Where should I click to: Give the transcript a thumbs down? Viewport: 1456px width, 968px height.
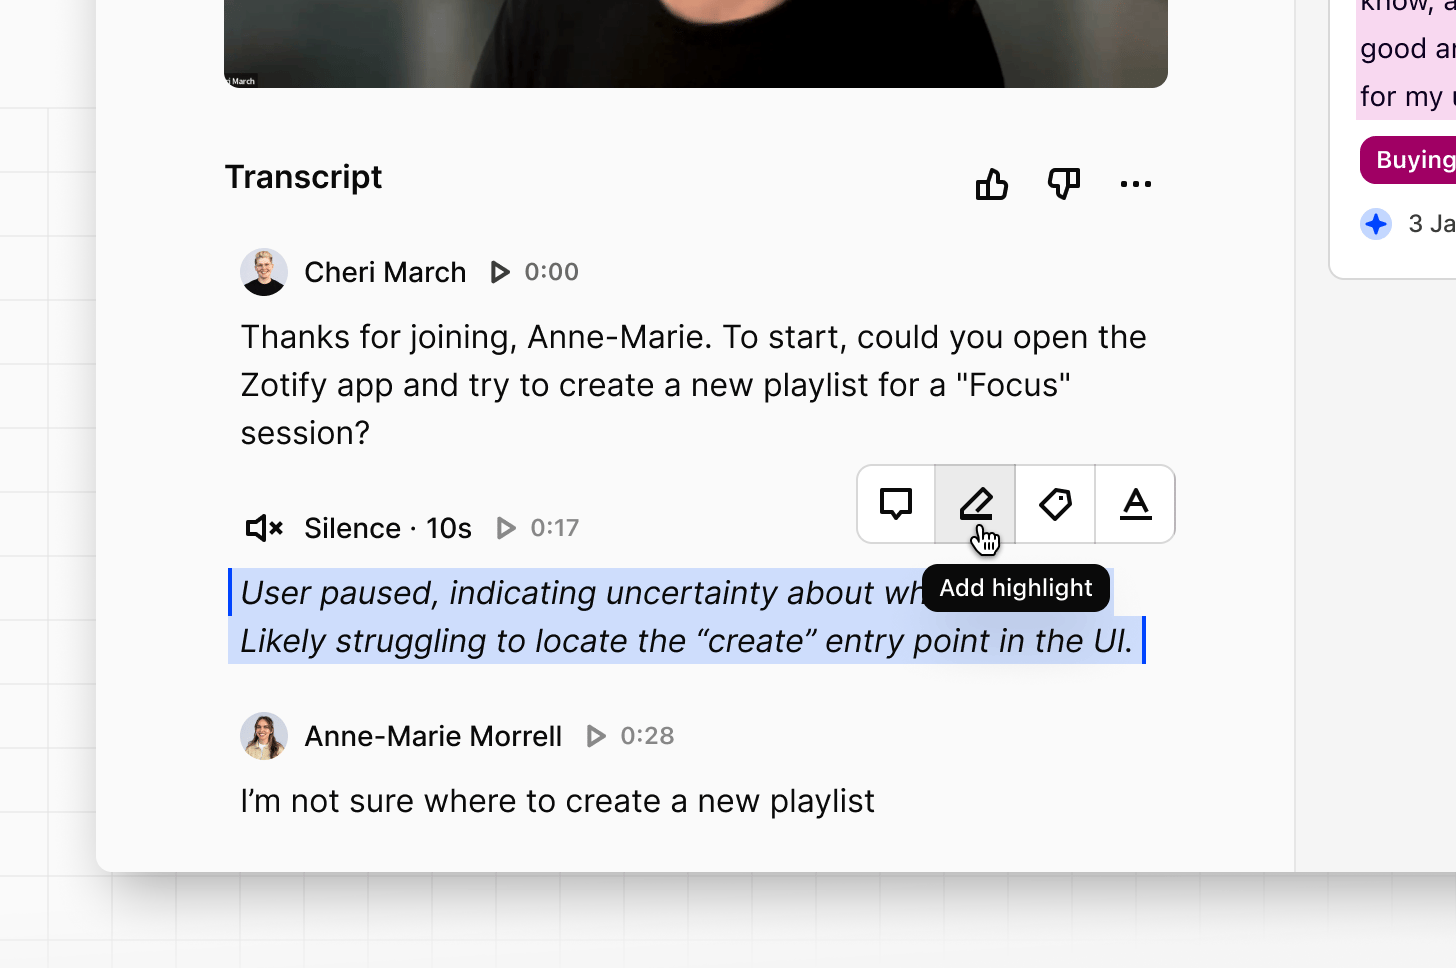click(1064, 184)
